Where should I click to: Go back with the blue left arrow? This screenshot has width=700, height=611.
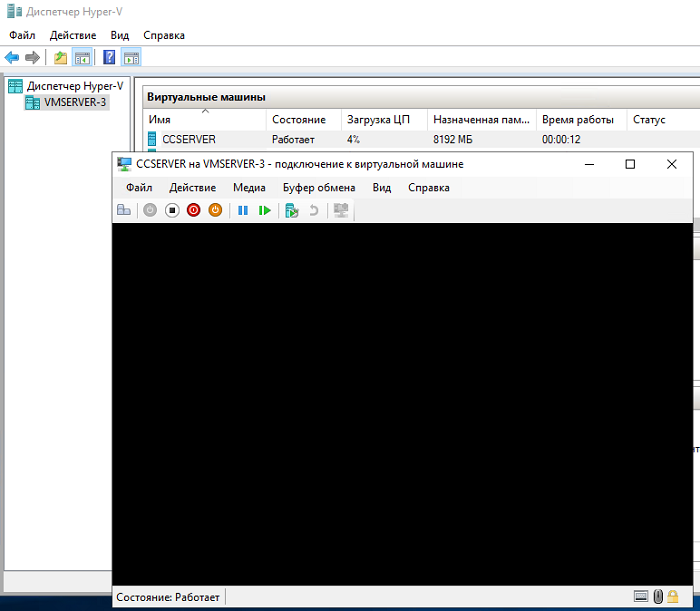coord(12,57)
